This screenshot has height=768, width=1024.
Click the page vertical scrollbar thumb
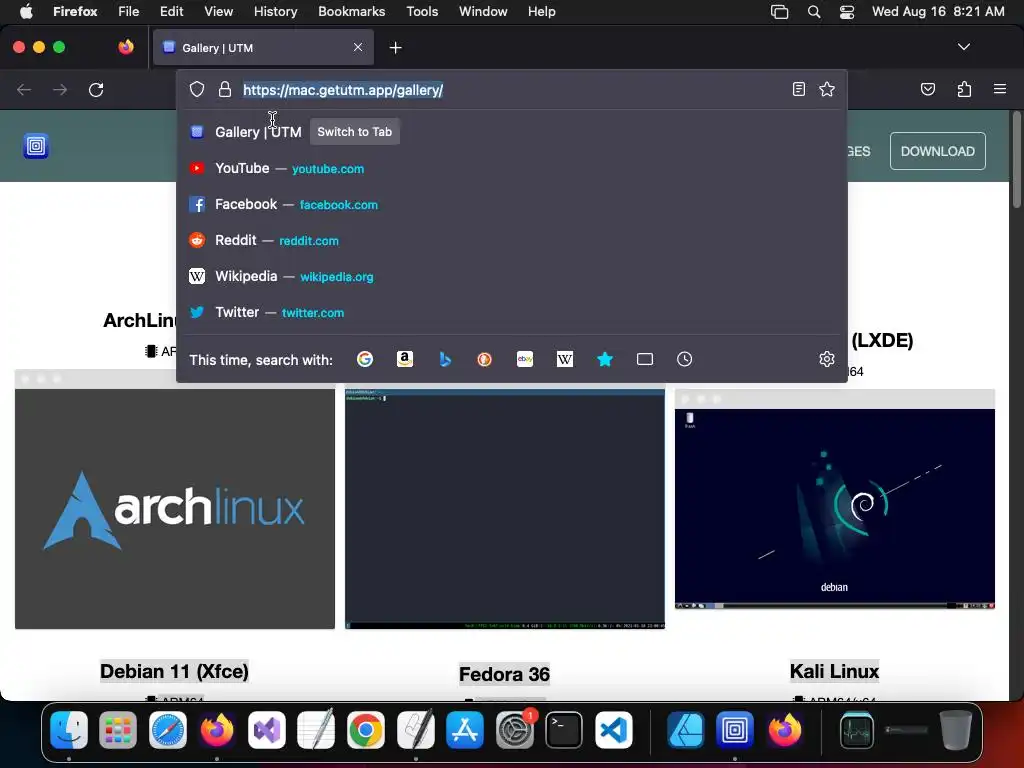point(1016,161)
